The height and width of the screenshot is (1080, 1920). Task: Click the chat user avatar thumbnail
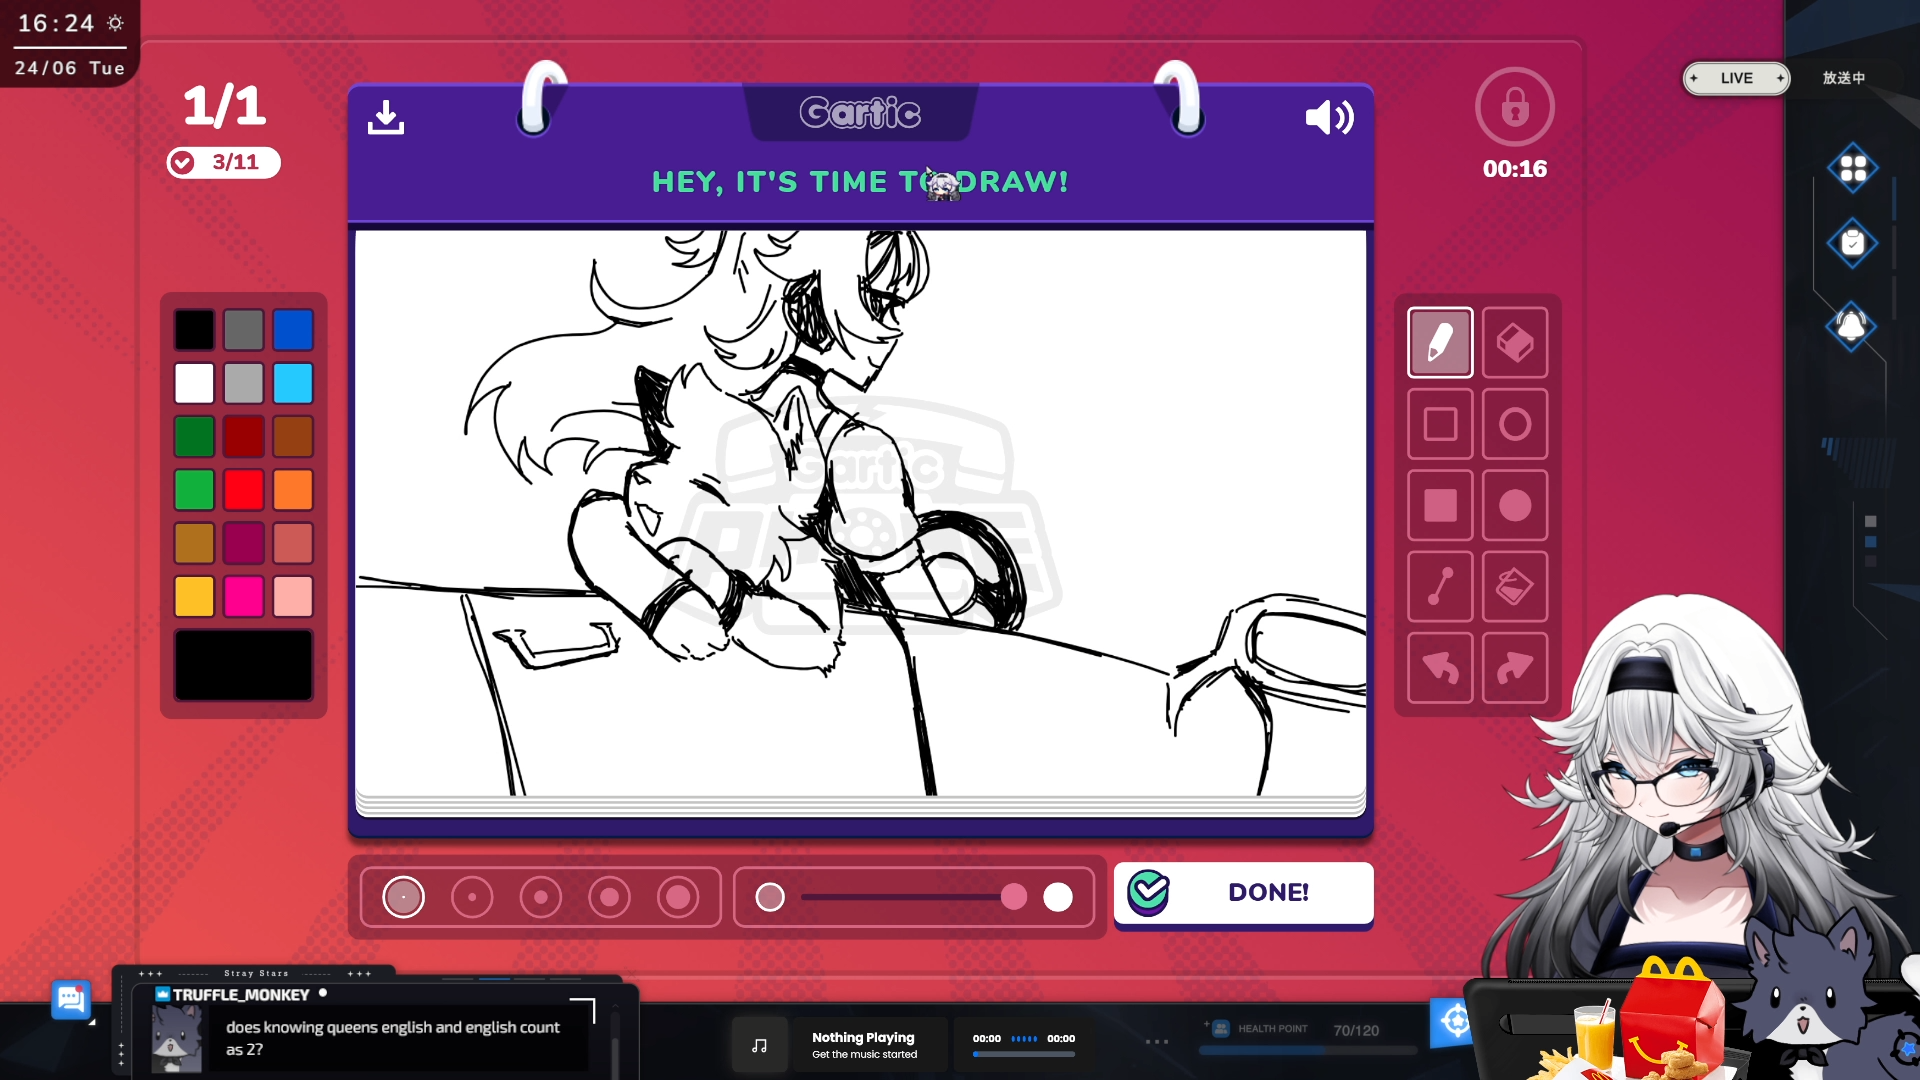tap(176, 1039)
